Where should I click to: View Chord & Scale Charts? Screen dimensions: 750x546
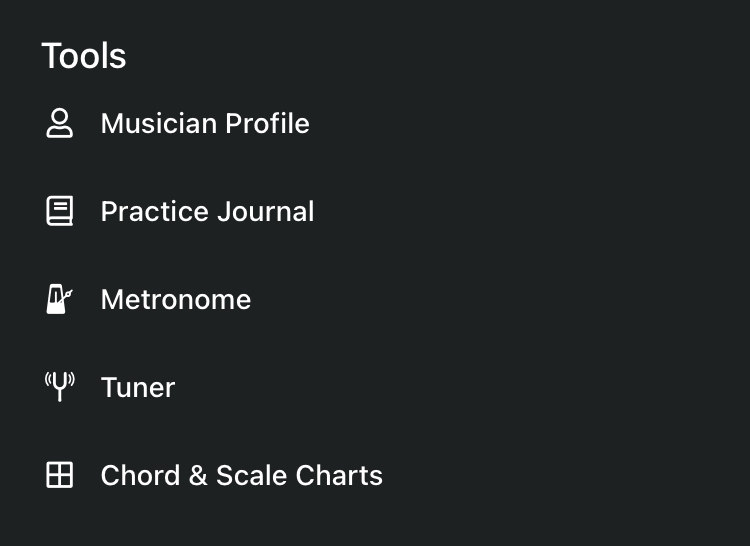point(375,475)
